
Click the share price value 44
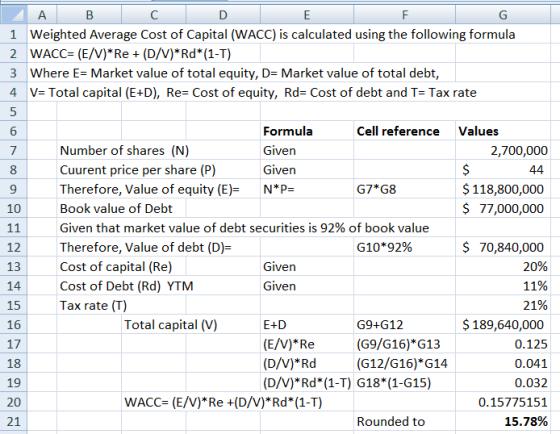pyautogui.click(x=536, y=170)
